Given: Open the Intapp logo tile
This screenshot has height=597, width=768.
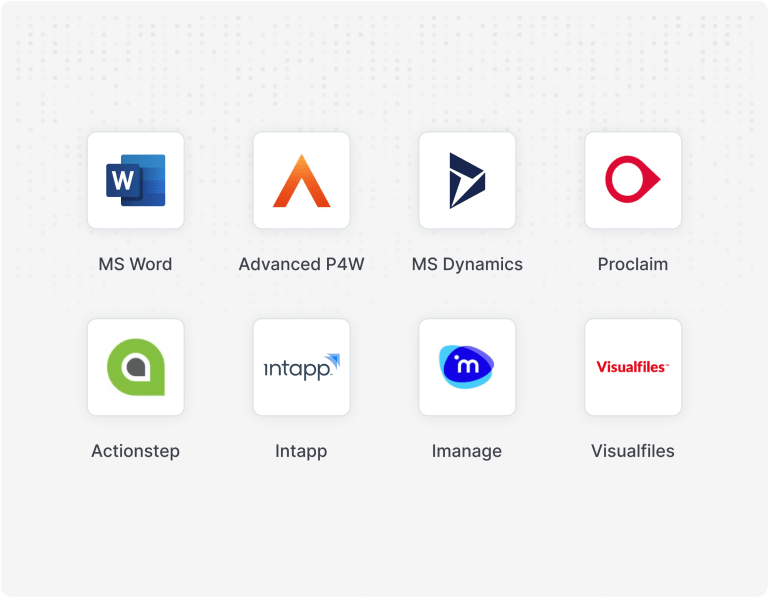Looking at the screenshot, I should click(301, 367).
